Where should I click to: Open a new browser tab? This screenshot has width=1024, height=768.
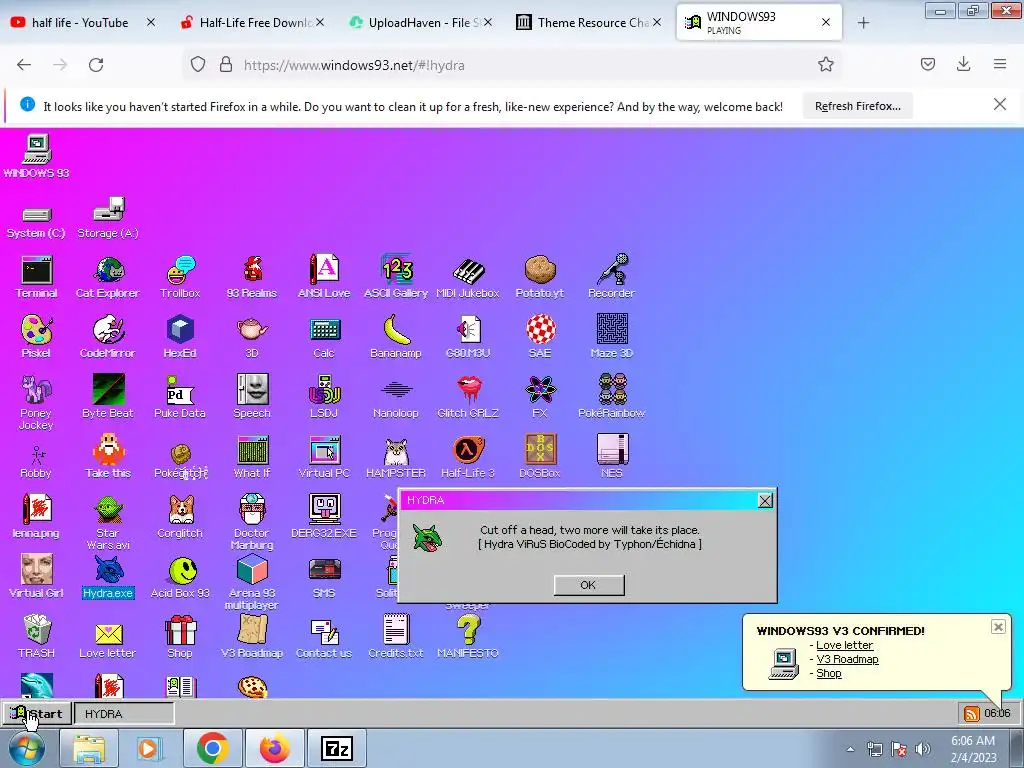coord(863,23)
